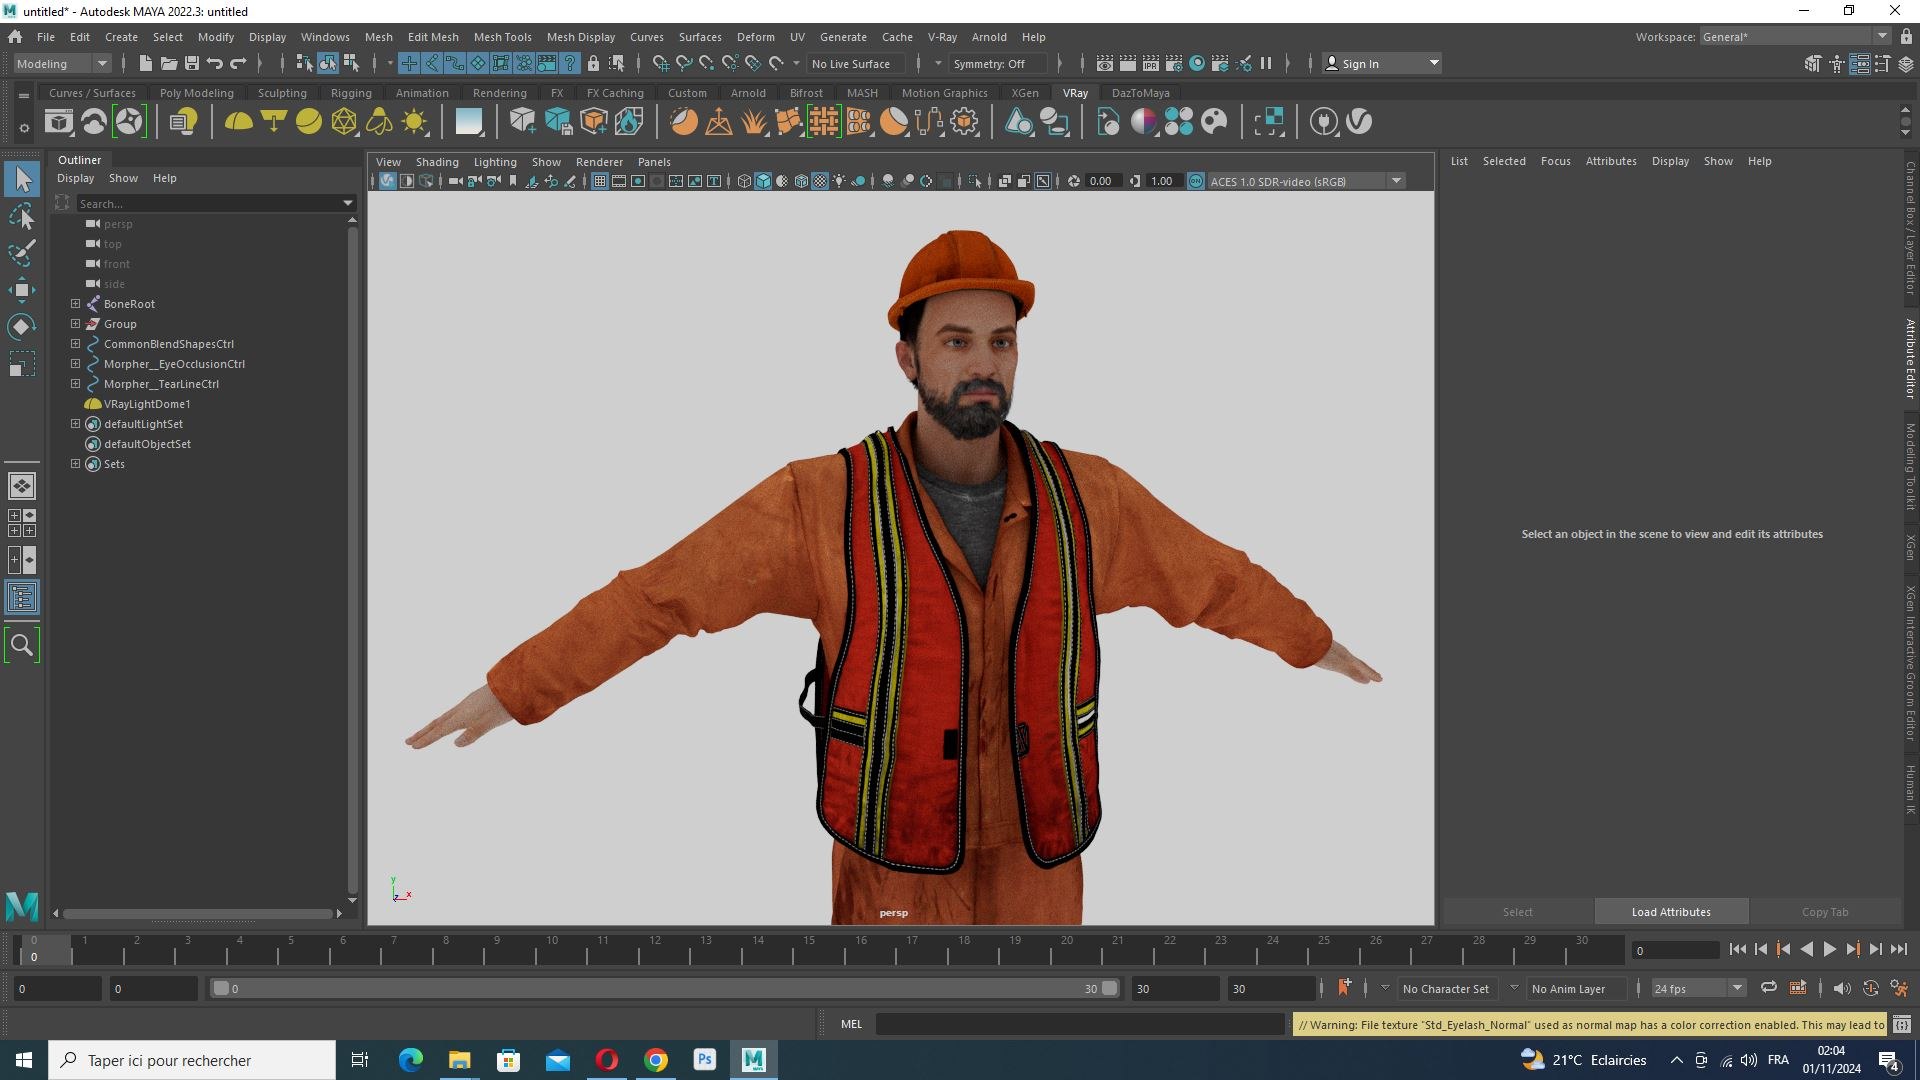The image size is (1920, 1080).
Task: Activate the Lasso select tool
Action: tap(21, 216)
